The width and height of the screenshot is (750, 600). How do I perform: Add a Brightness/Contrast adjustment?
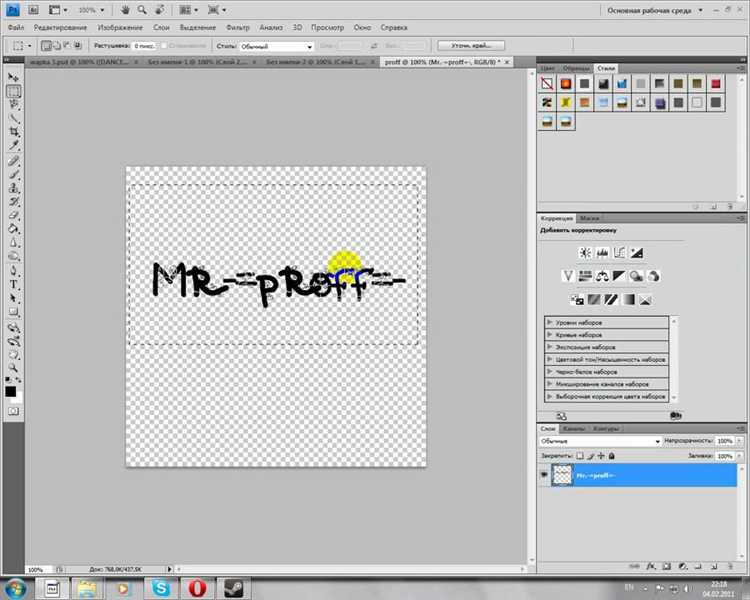(582, 252)
